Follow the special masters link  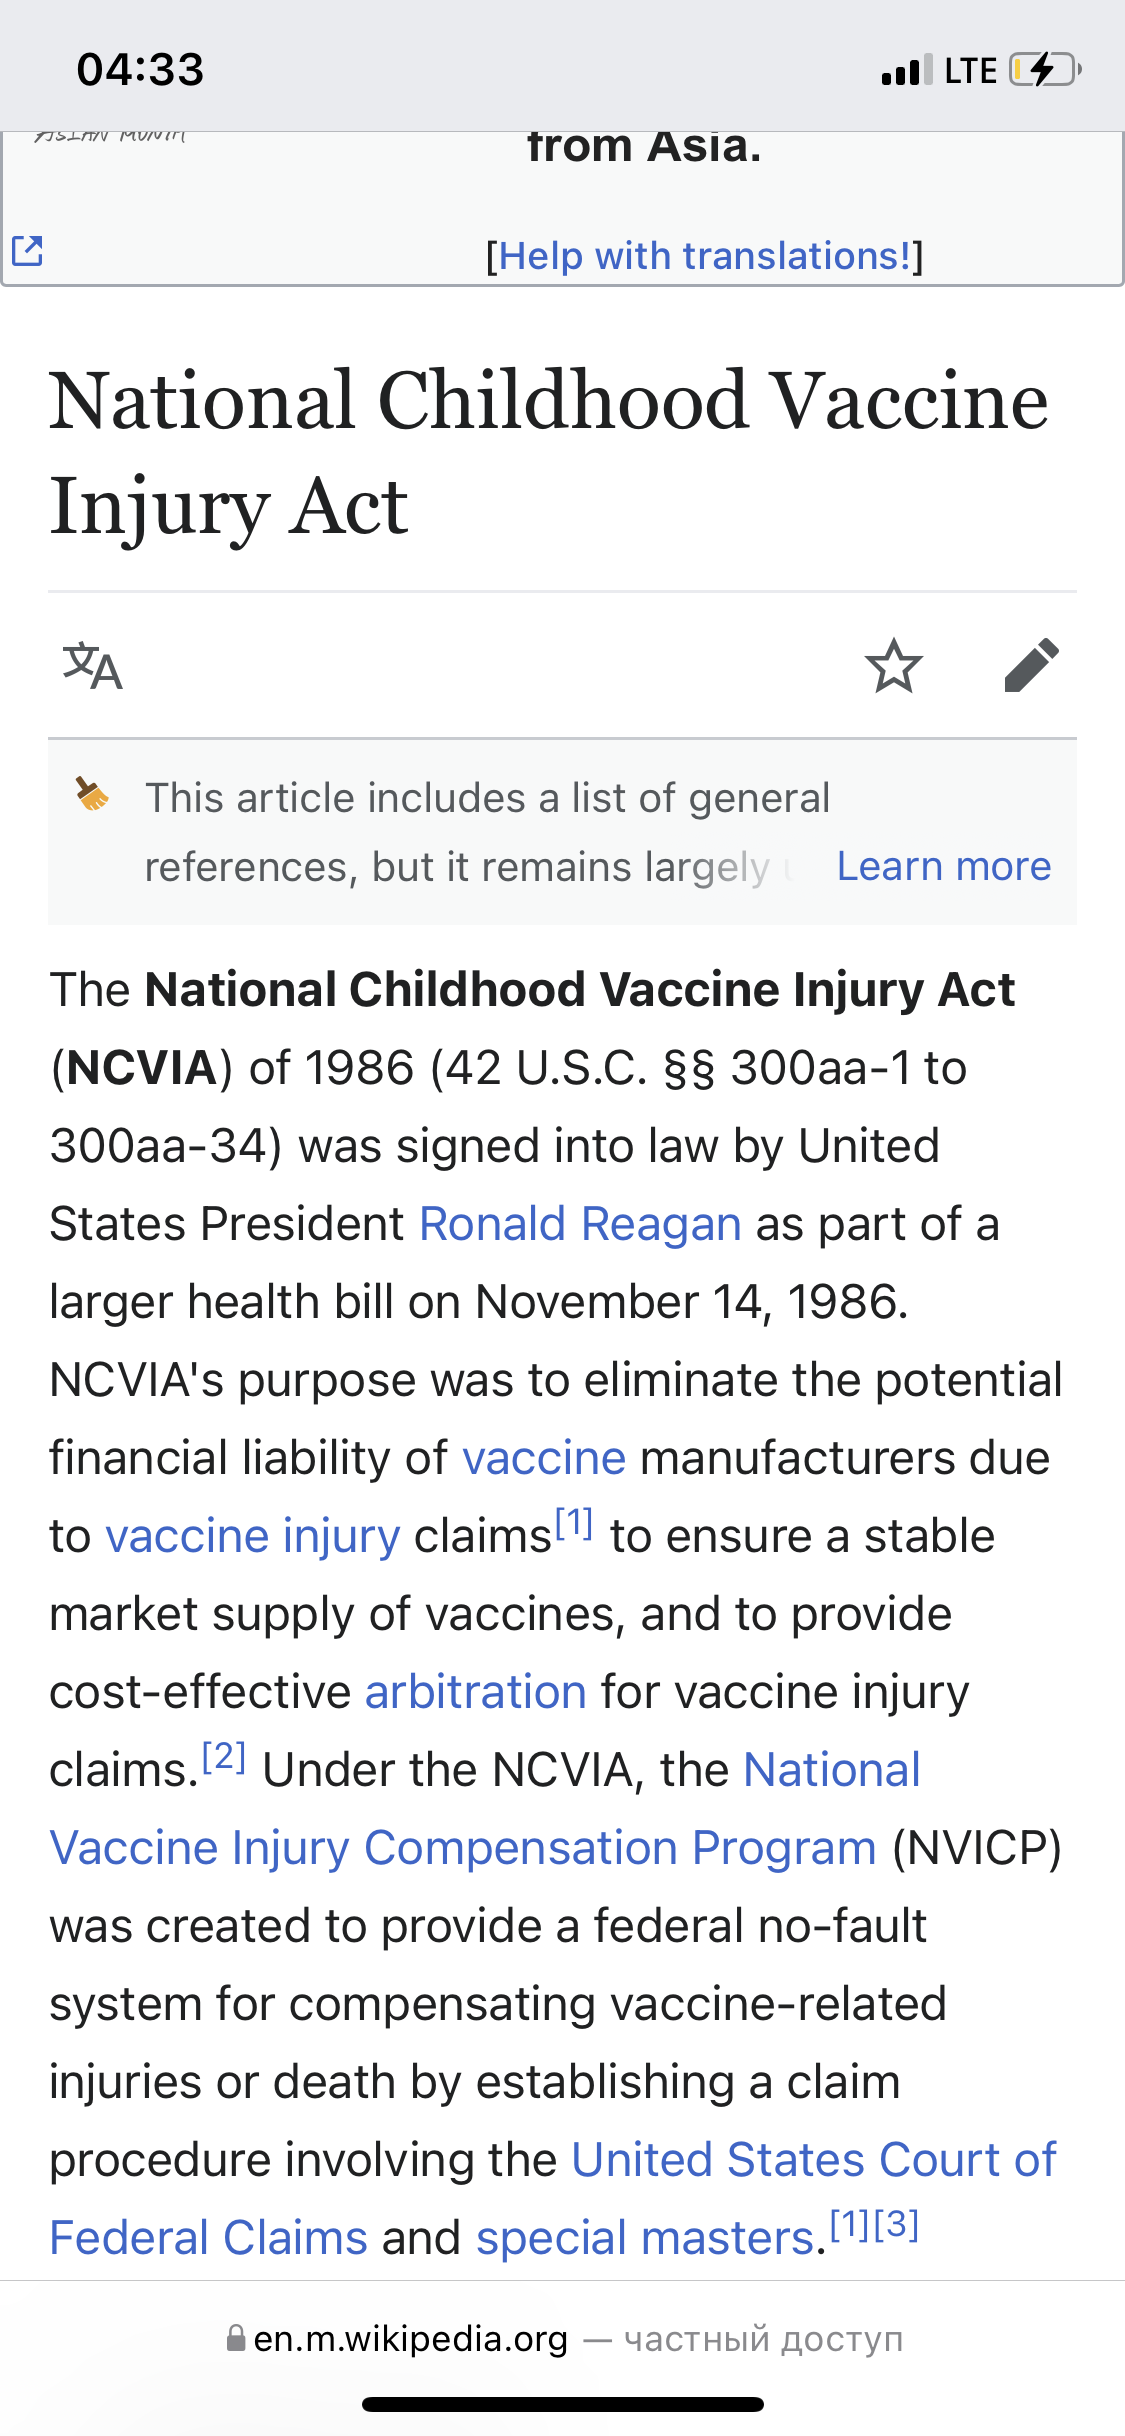645,2238
